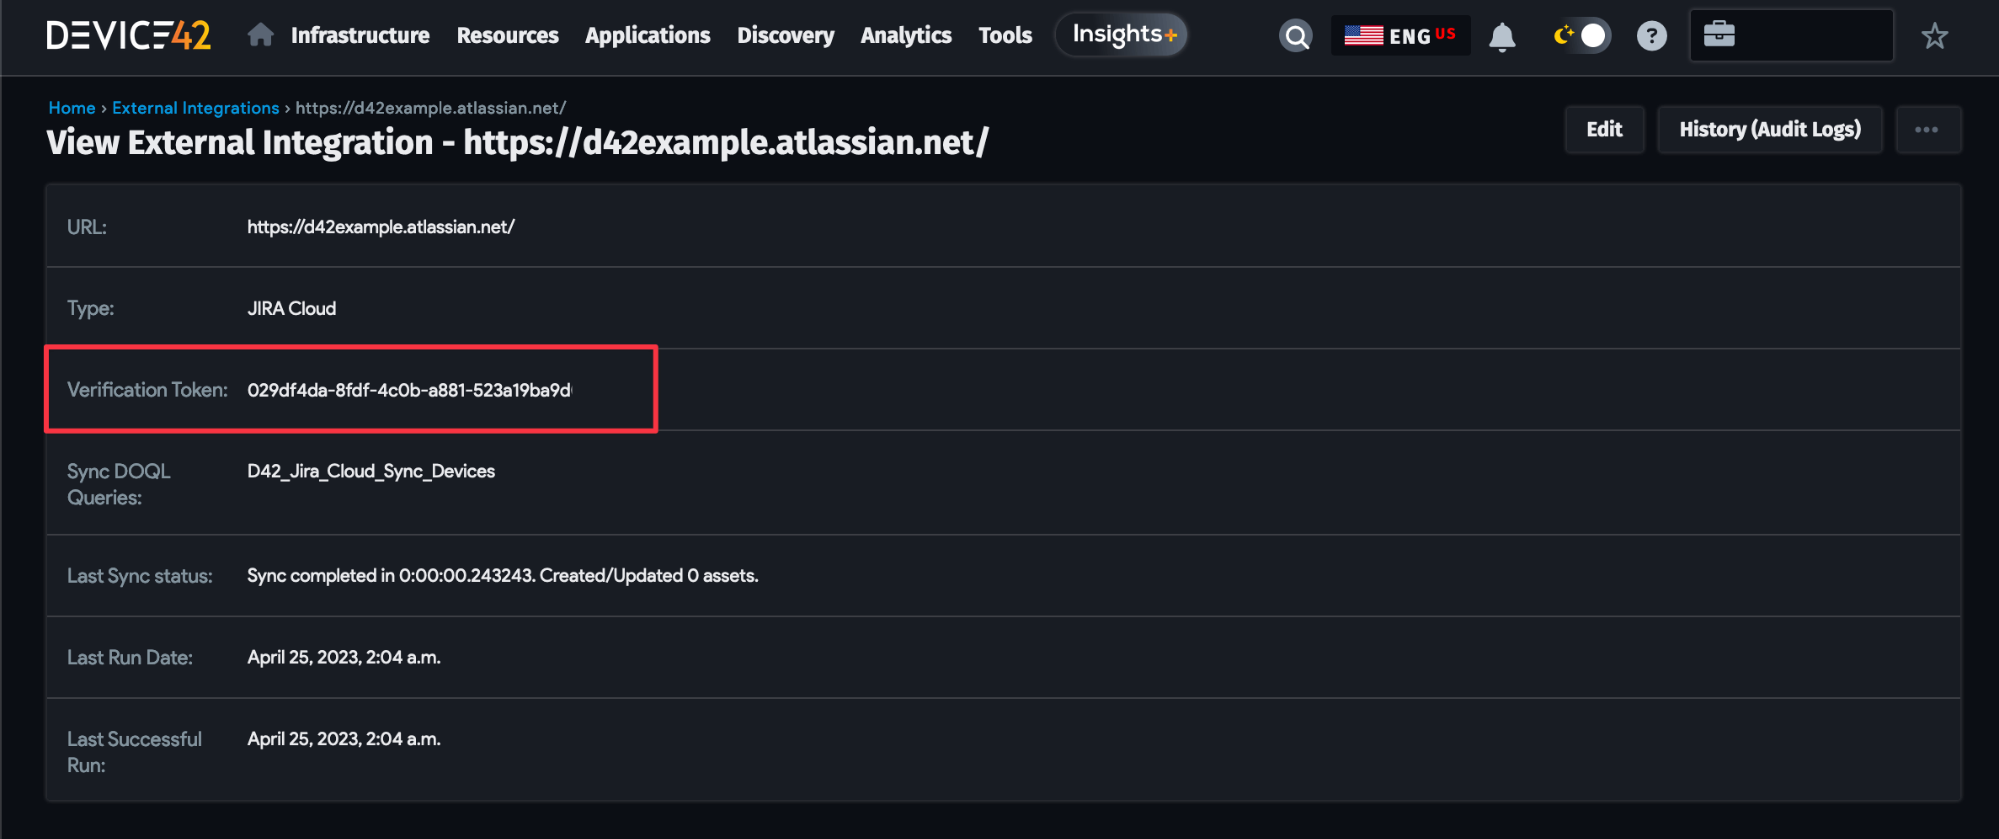
Task: Open History (Audit Logs)
Action: coord(1769,130)
